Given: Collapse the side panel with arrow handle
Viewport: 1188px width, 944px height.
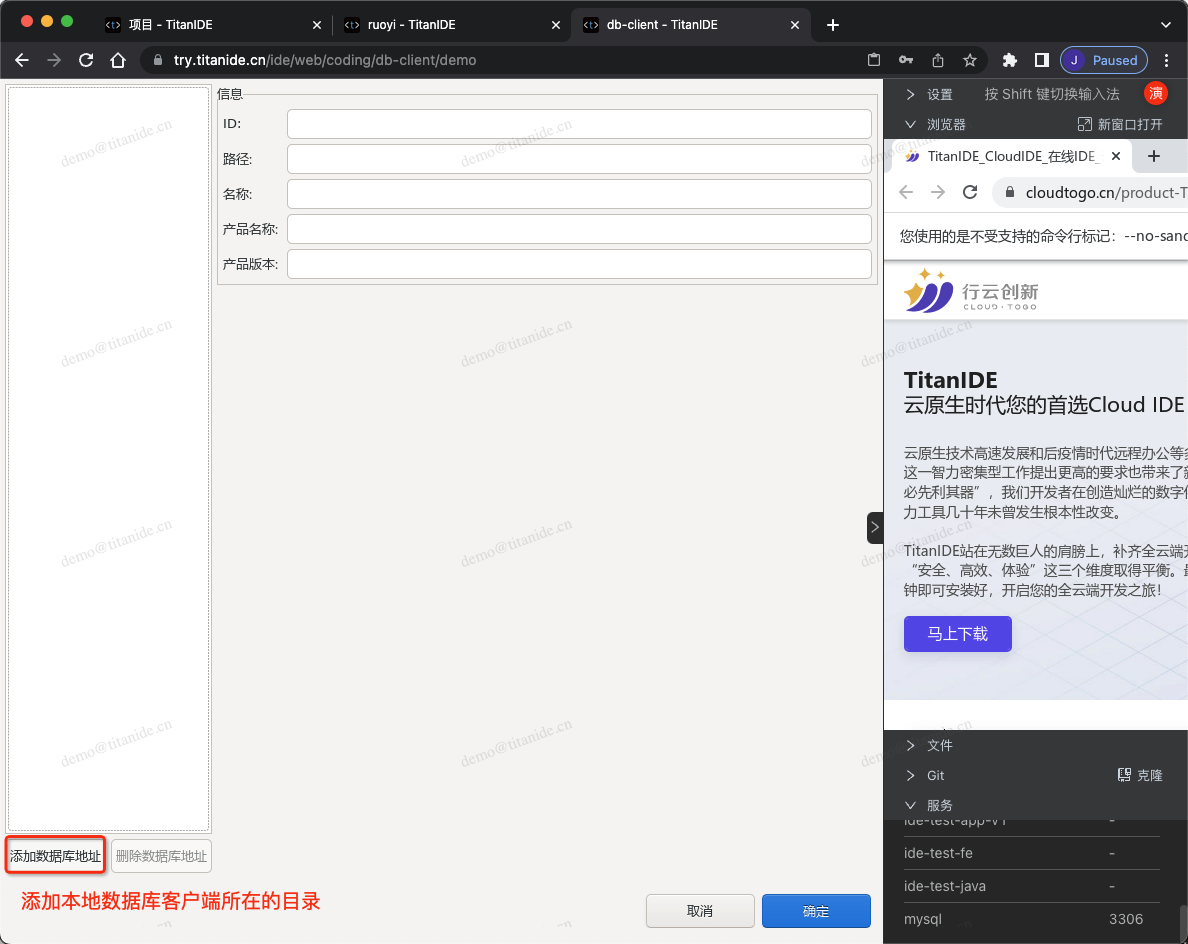Looking at the screenshot, I should click(875, 527).
